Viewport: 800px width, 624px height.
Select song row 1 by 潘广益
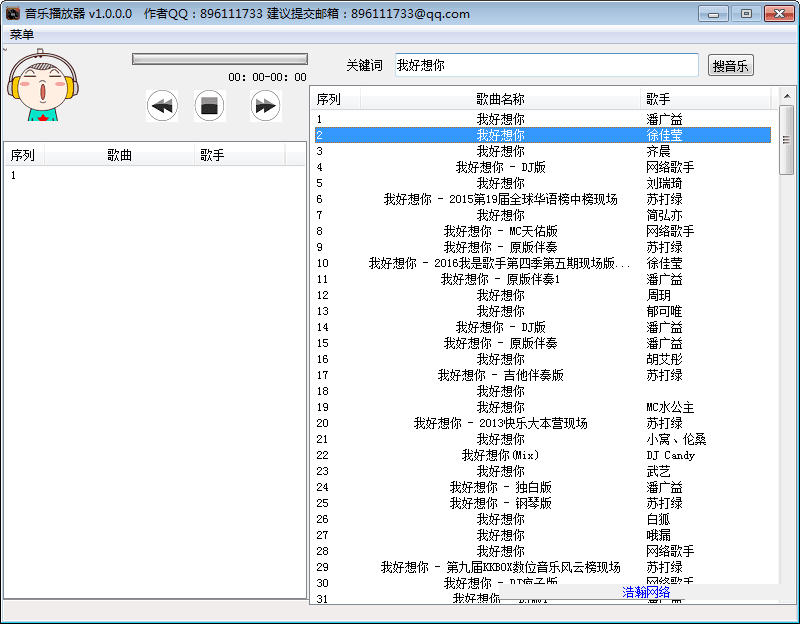click(x=500, y=119)
